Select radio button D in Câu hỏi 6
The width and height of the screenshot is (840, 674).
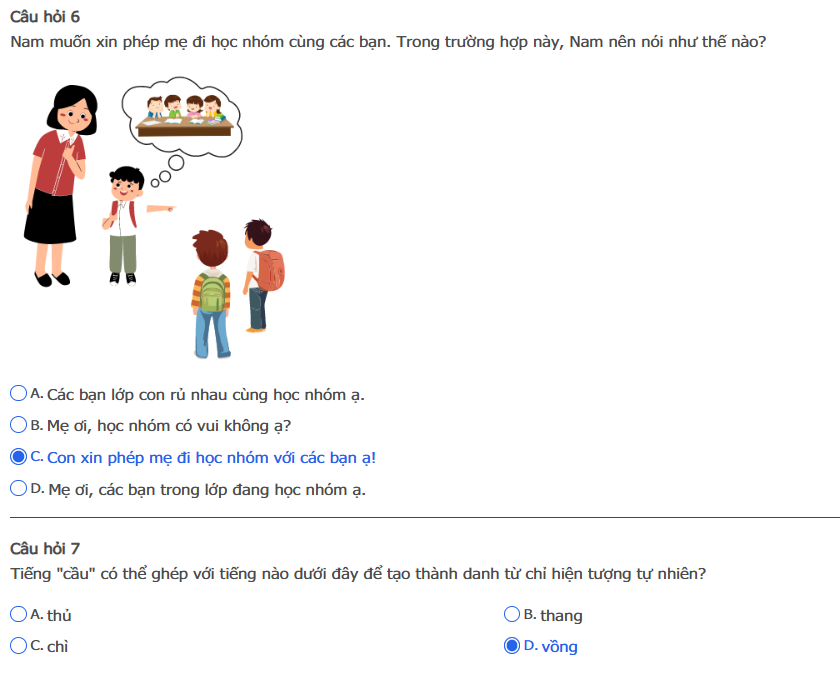coord(18,489)
